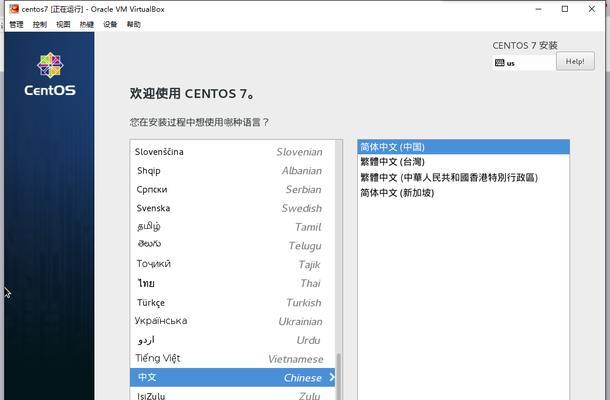Viewport: 610px width, 400px height.
Task: Click the CentOS logo in sidebar
Action: point(50,74)
